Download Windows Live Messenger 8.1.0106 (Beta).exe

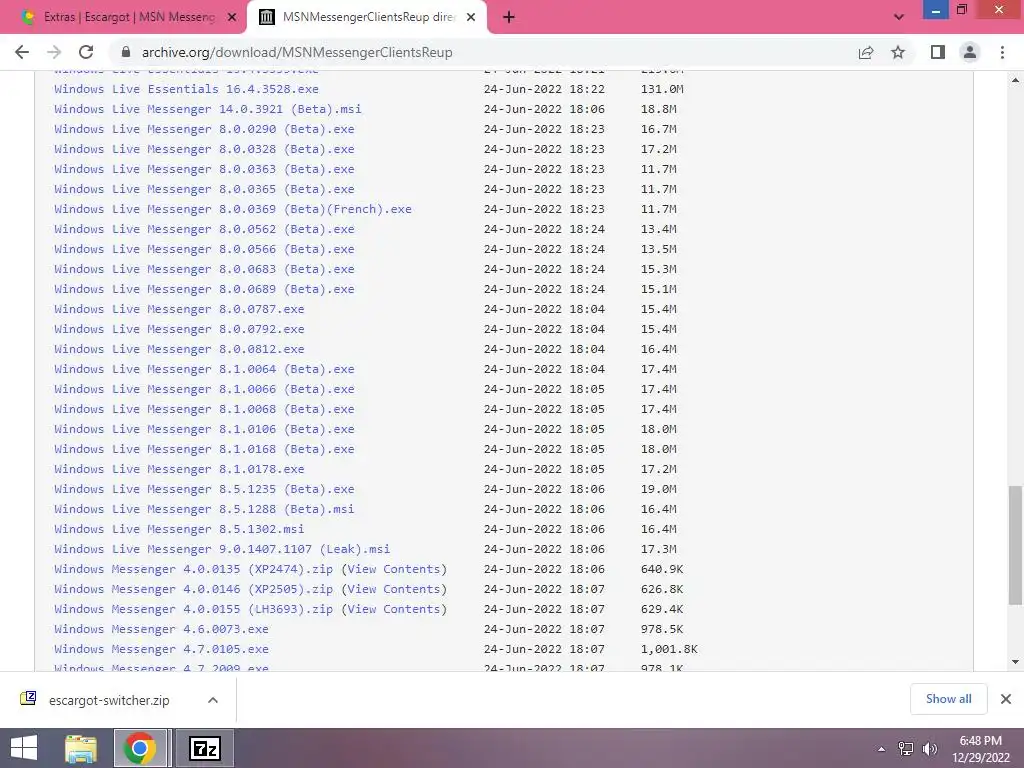click(x=204, y=429)
